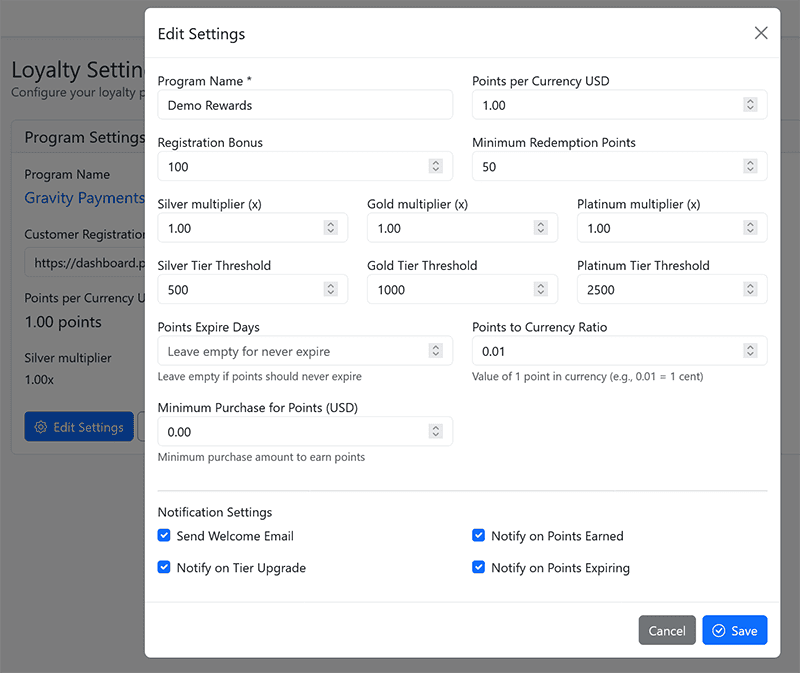
Task: Click the '1.00x' Silver multiplier value in background
Action: [x=39, y=380]
